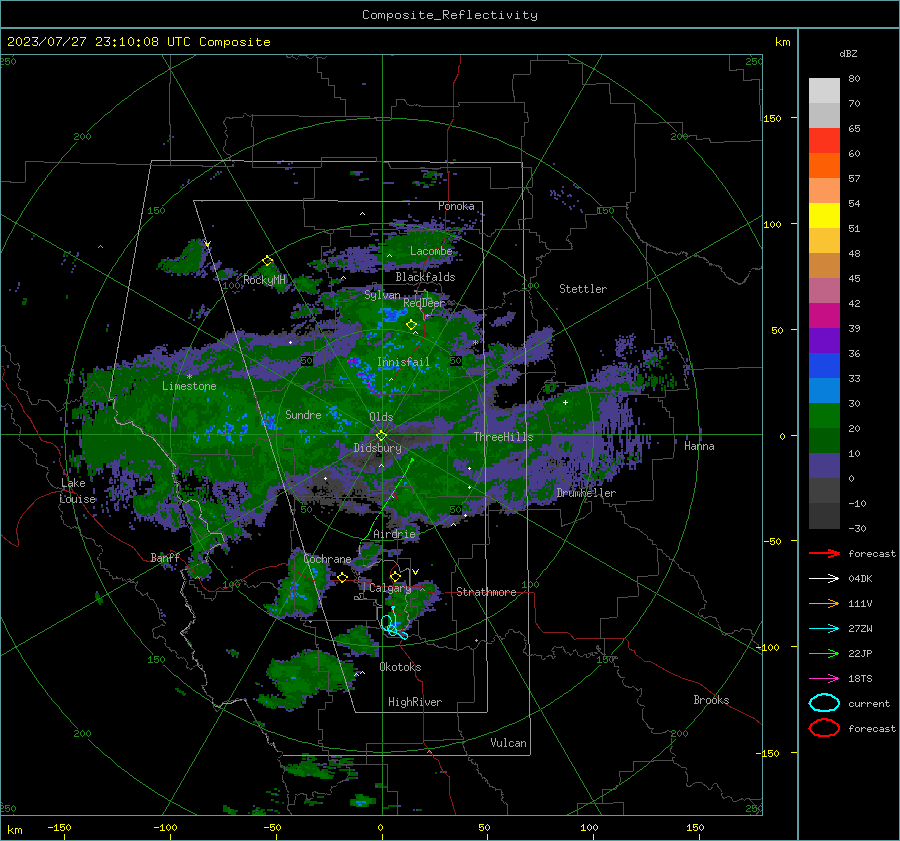The width and height of the screenshot is (900, 841).
Task: Click the 18TS legend label
Action: click(x=860, y=679)
